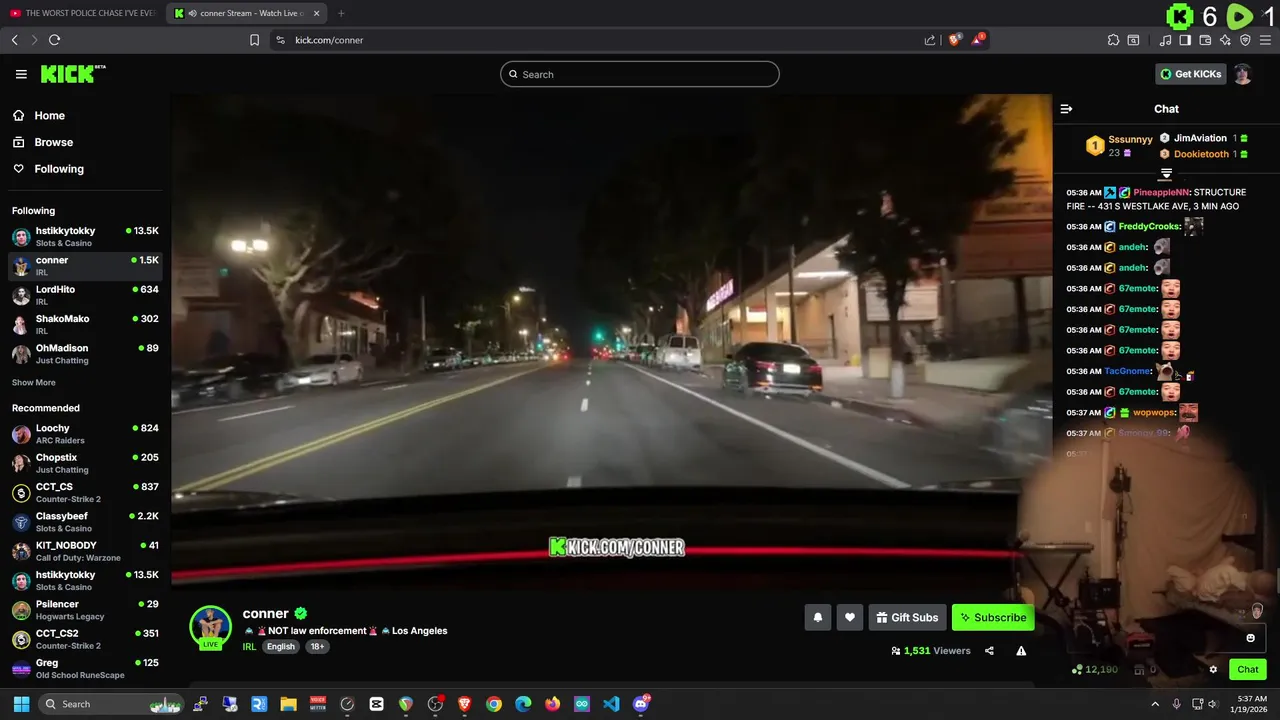This screenshot has width=1280, height=720.
Task: Open CCT_CS recommended channel
Action: (85, 492)
